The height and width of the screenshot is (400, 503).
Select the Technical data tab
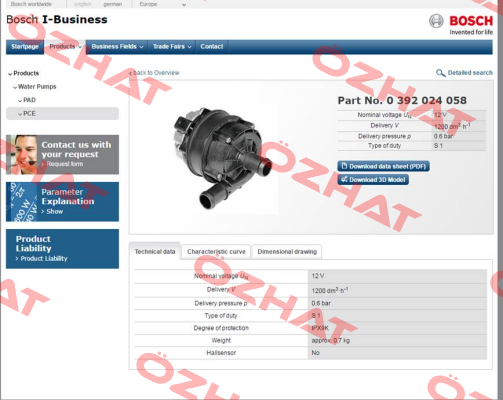click(x=155, y=252)
